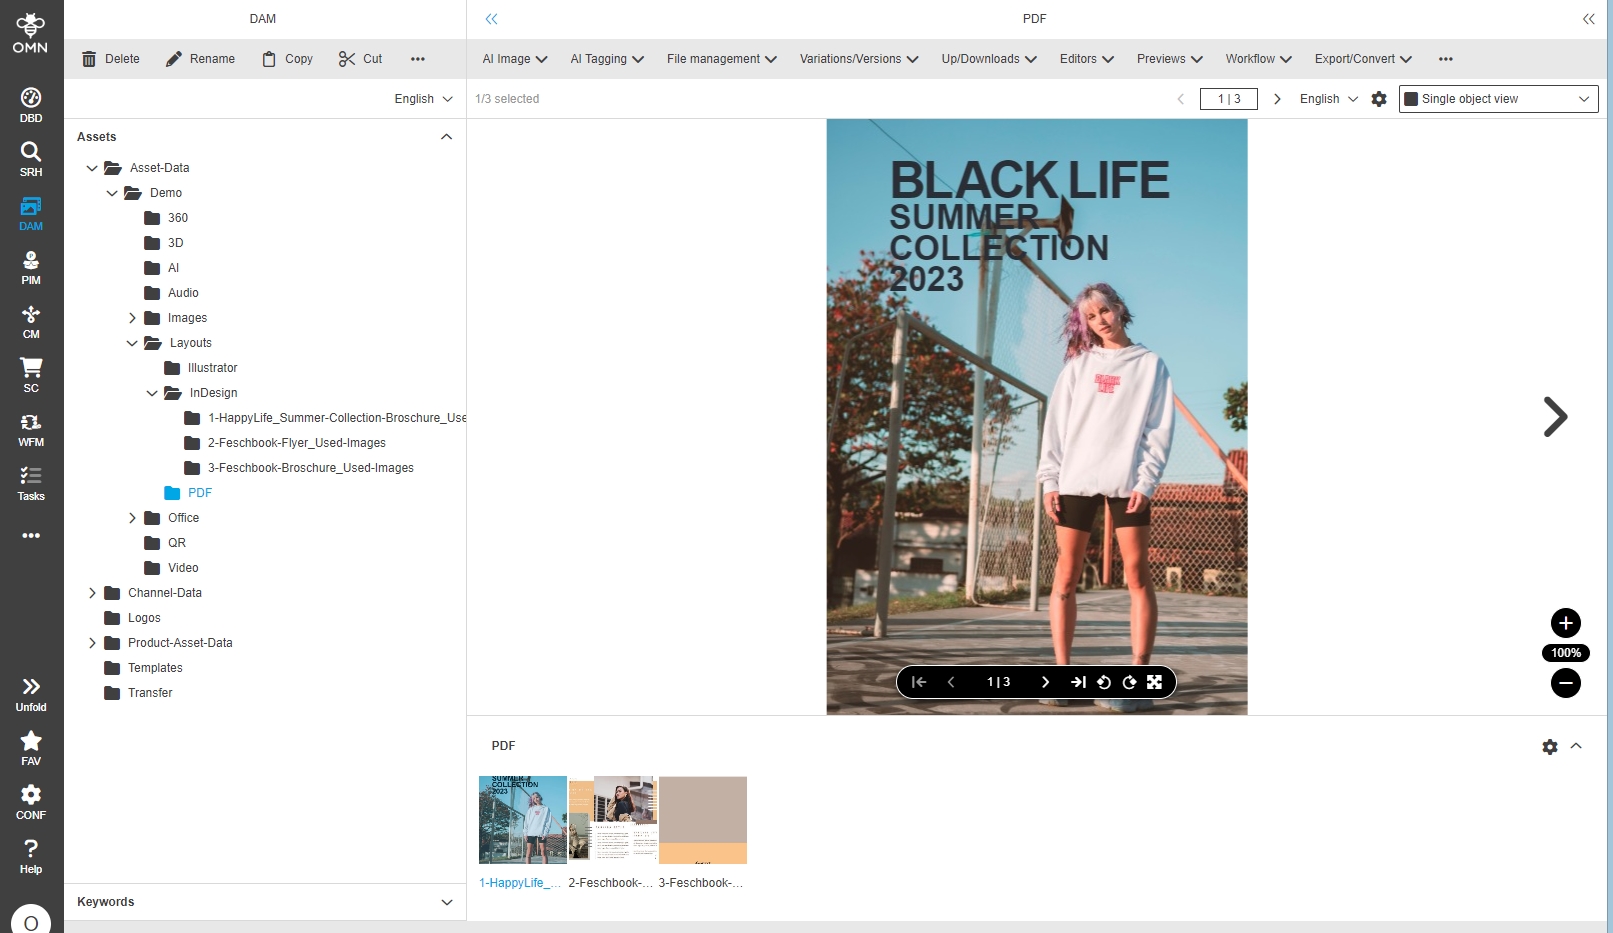The image size is (1613, 933).
Task: Open the viewer settings gear next to English
Action: coord(1379,99)
